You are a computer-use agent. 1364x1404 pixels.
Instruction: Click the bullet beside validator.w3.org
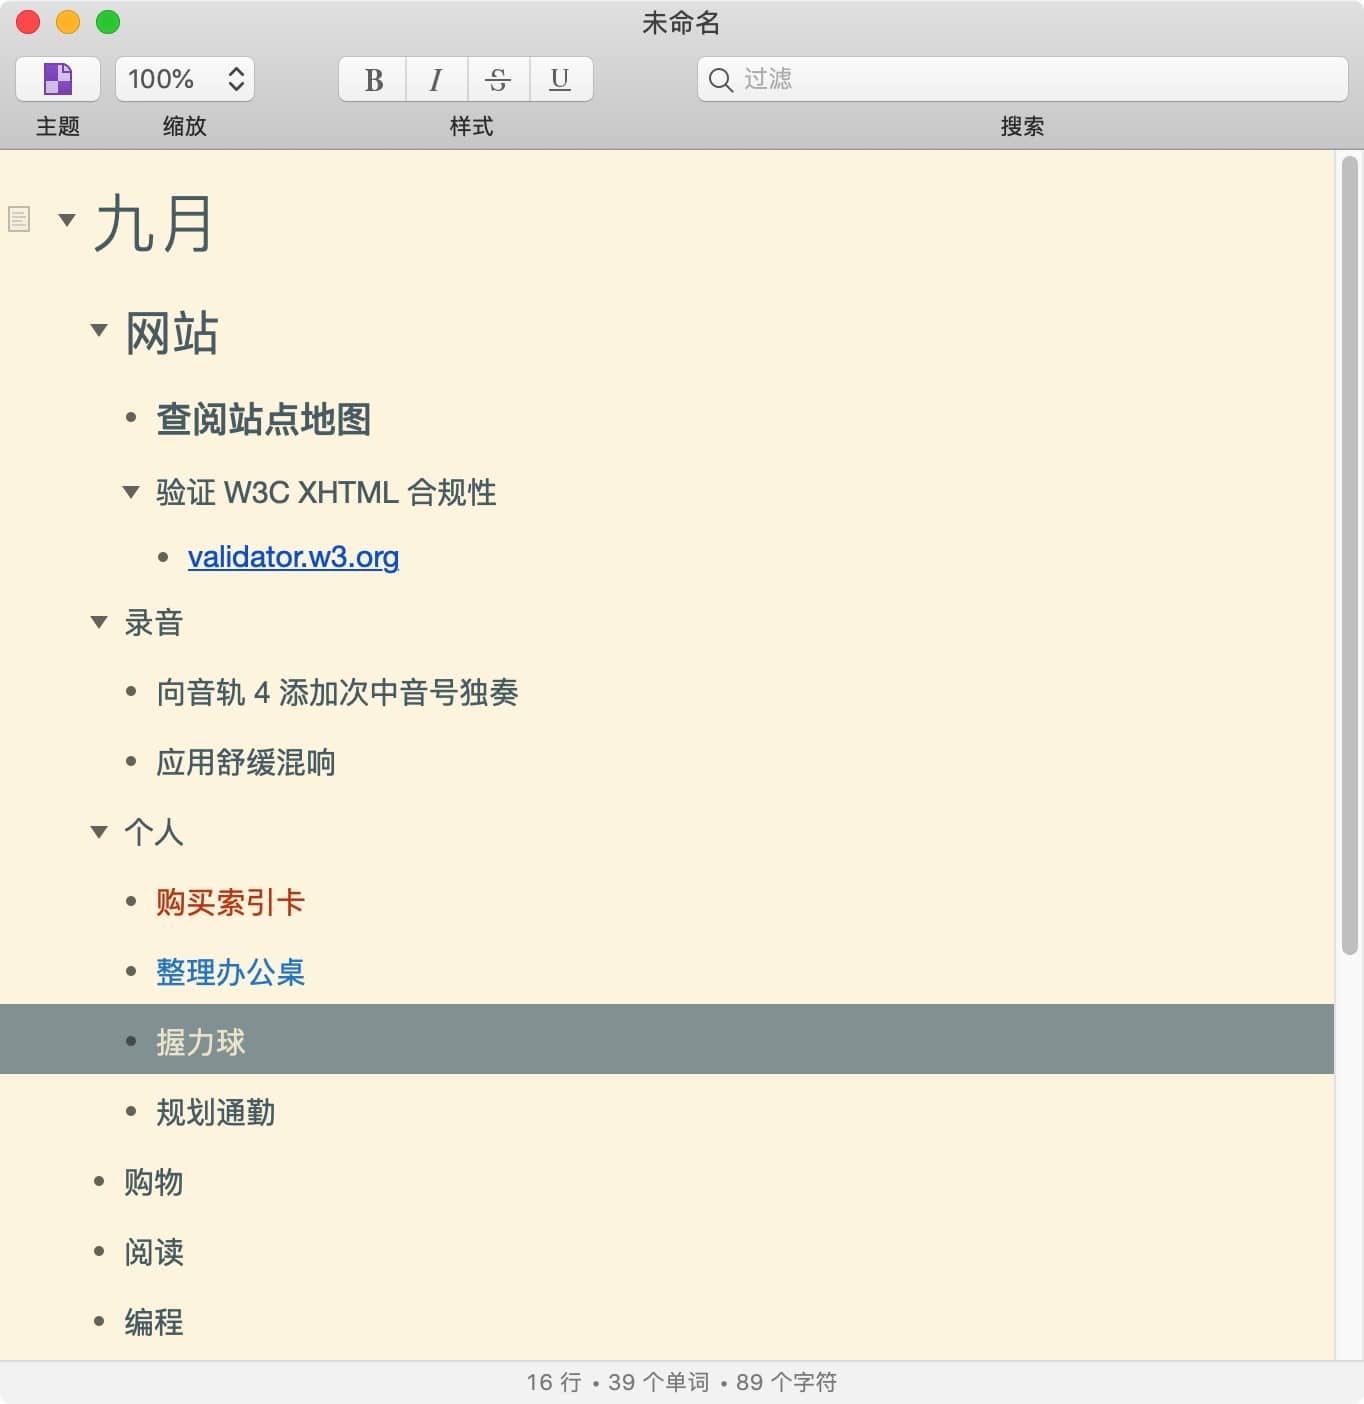(x=163, y=557)
